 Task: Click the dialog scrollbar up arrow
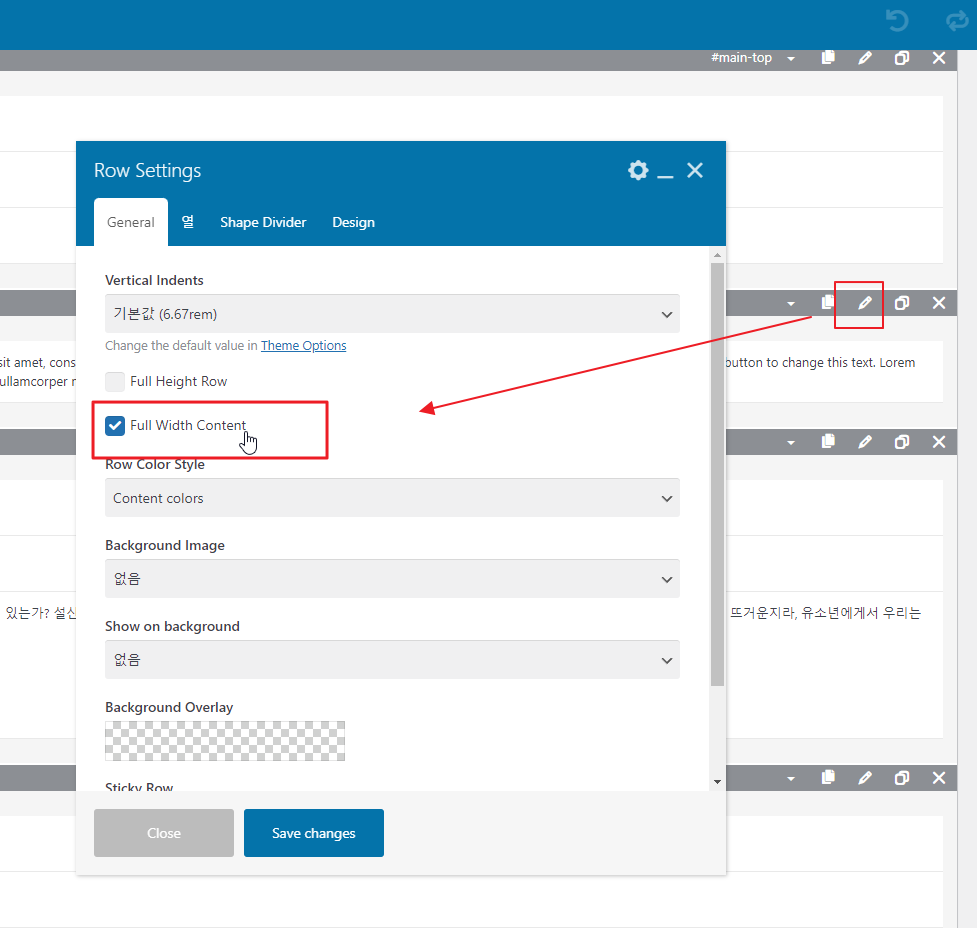point(717,254)
